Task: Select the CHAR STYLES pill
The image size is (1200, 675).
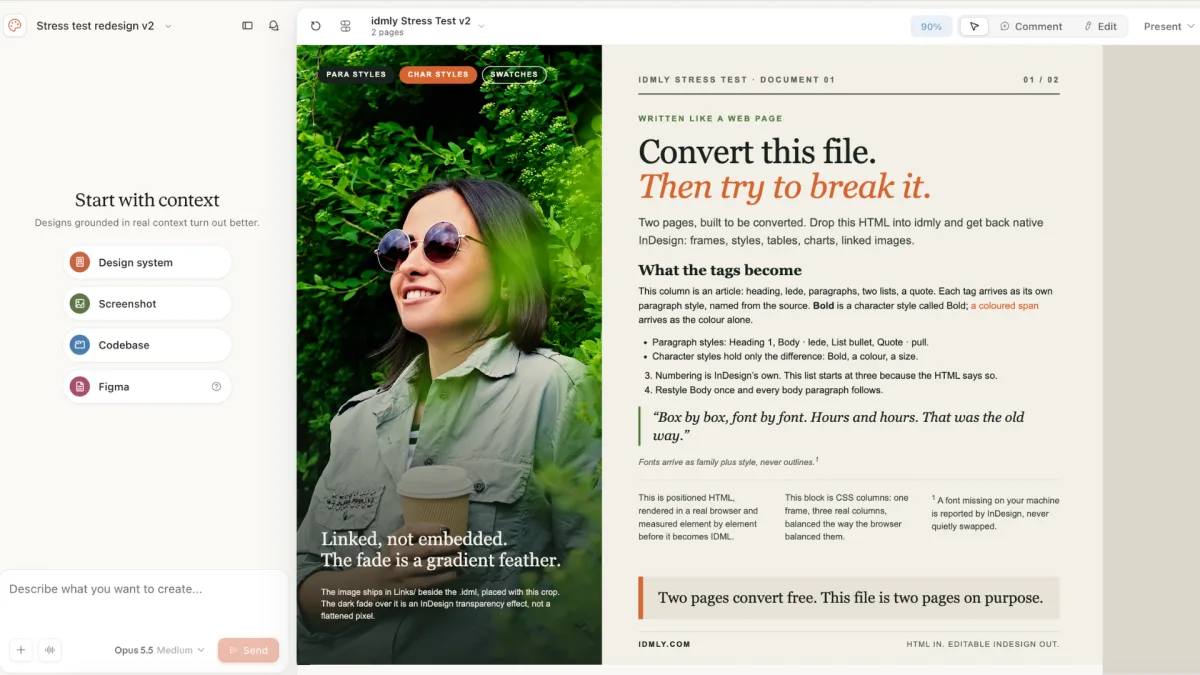Action: click(438, 74)
